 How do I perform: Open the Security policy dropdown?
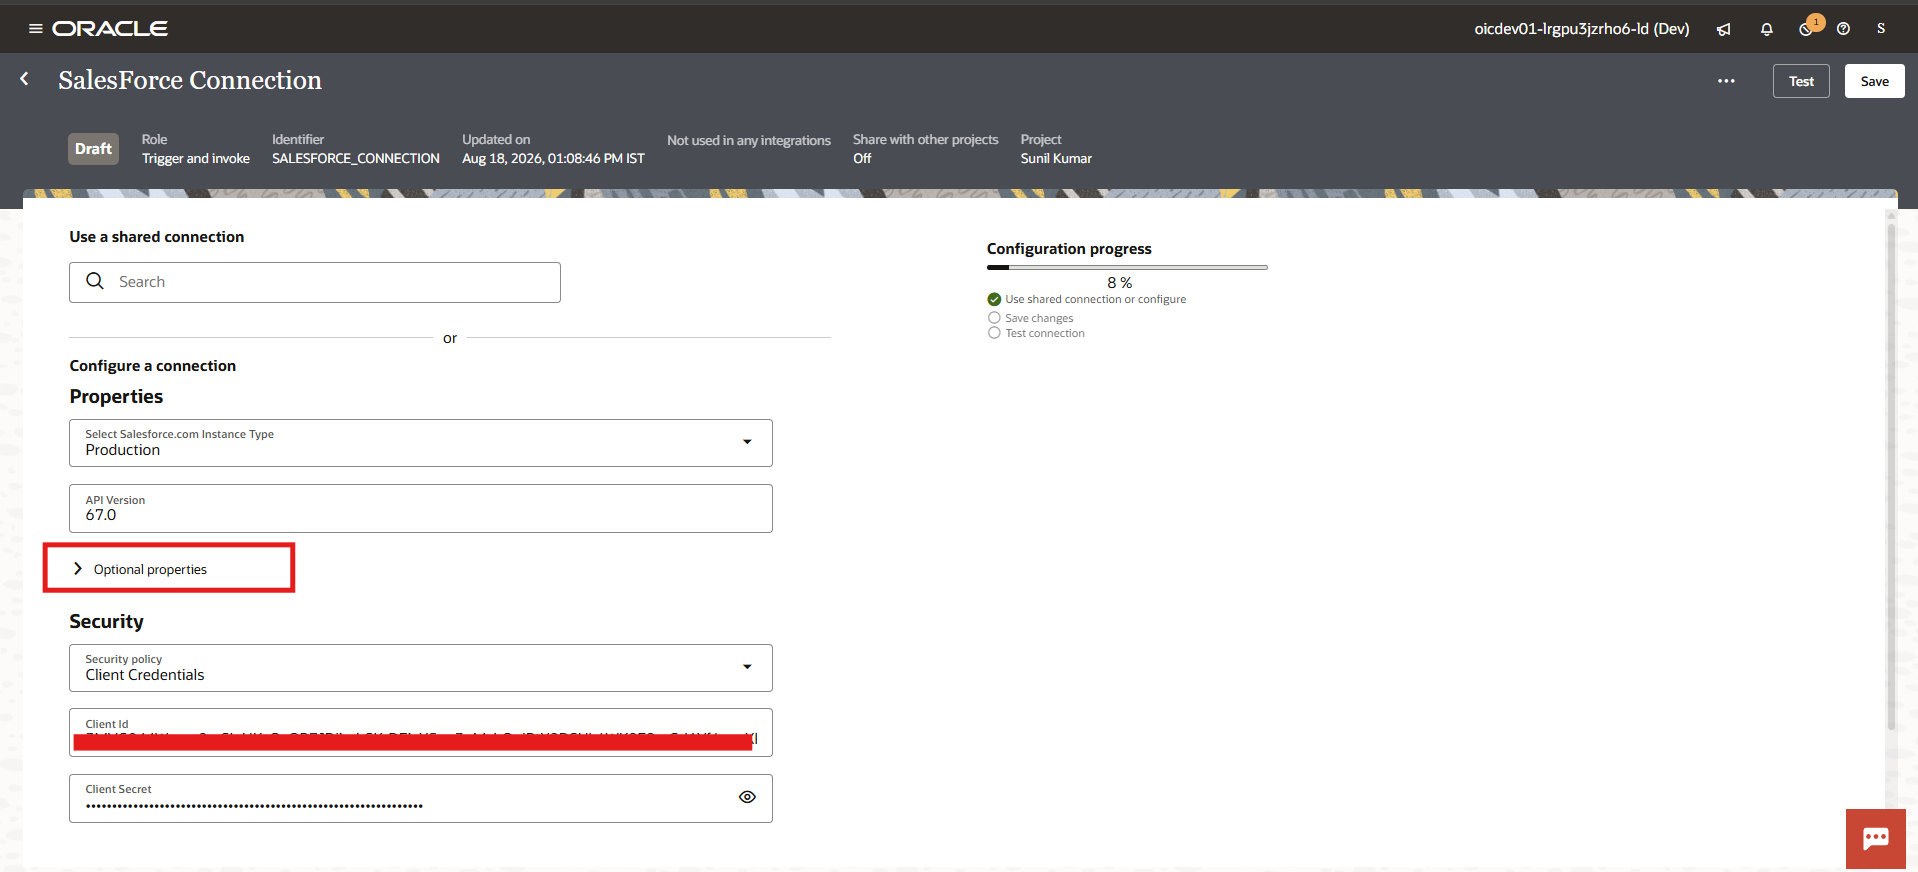421,668
